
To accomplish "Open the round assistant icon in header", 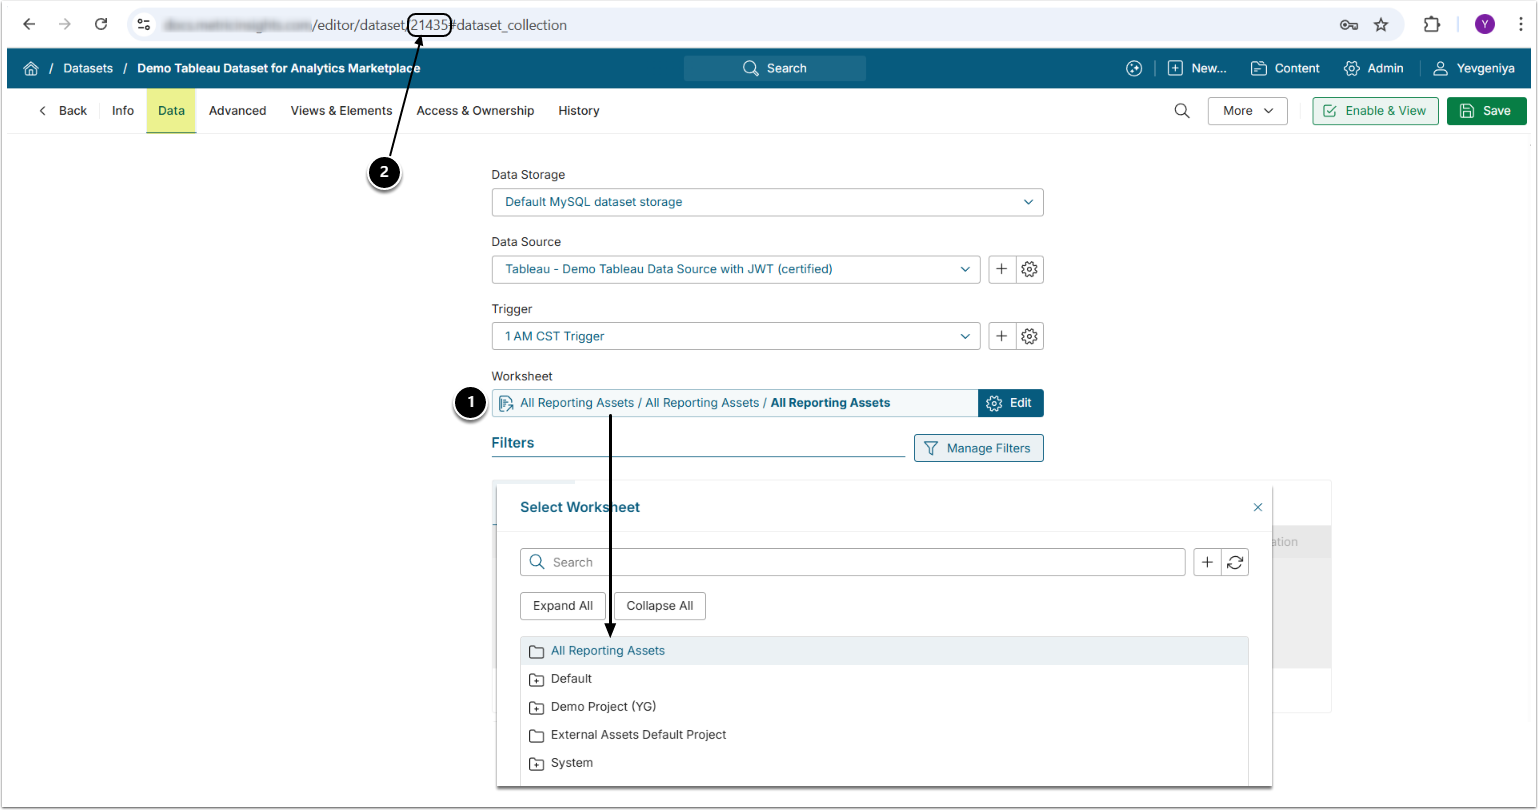I will (1134, 68).
